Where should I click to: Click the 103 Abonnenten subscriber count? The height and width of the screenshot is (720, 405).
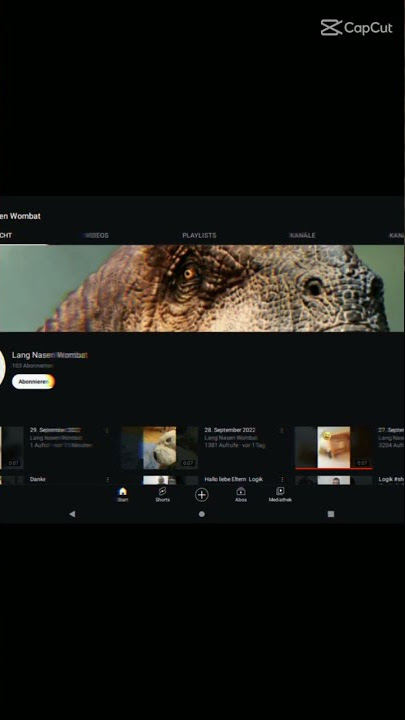click(32, 366)
